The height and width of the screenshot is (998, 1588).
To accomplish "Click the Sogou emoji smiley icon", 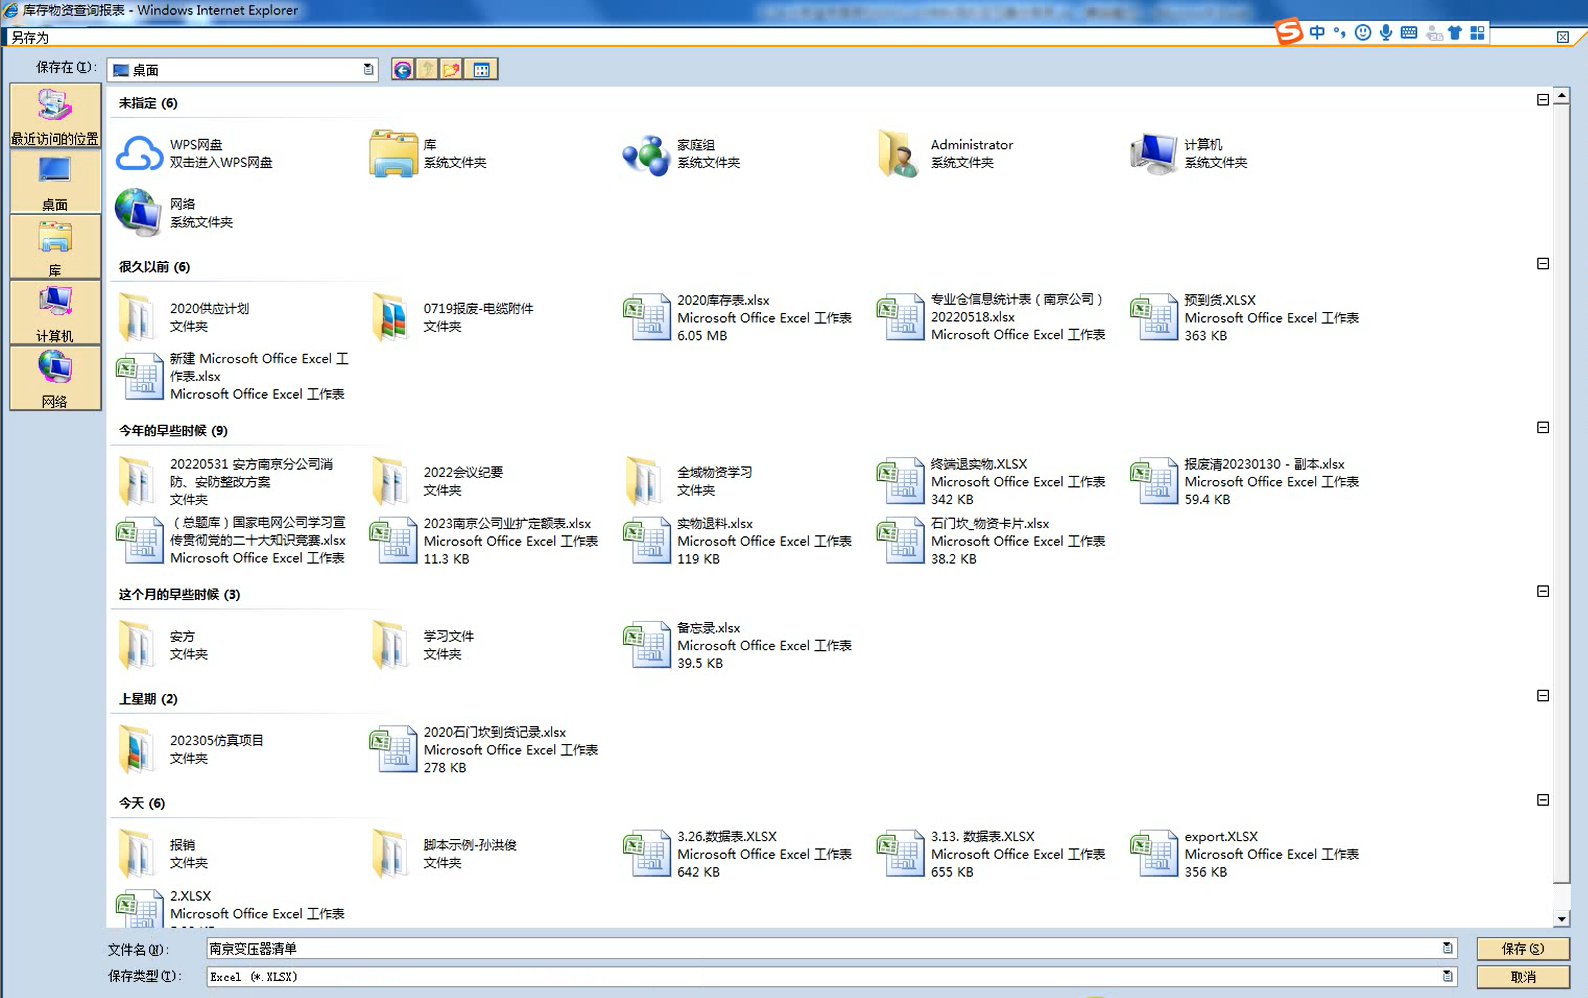I will click(1363, 33).
